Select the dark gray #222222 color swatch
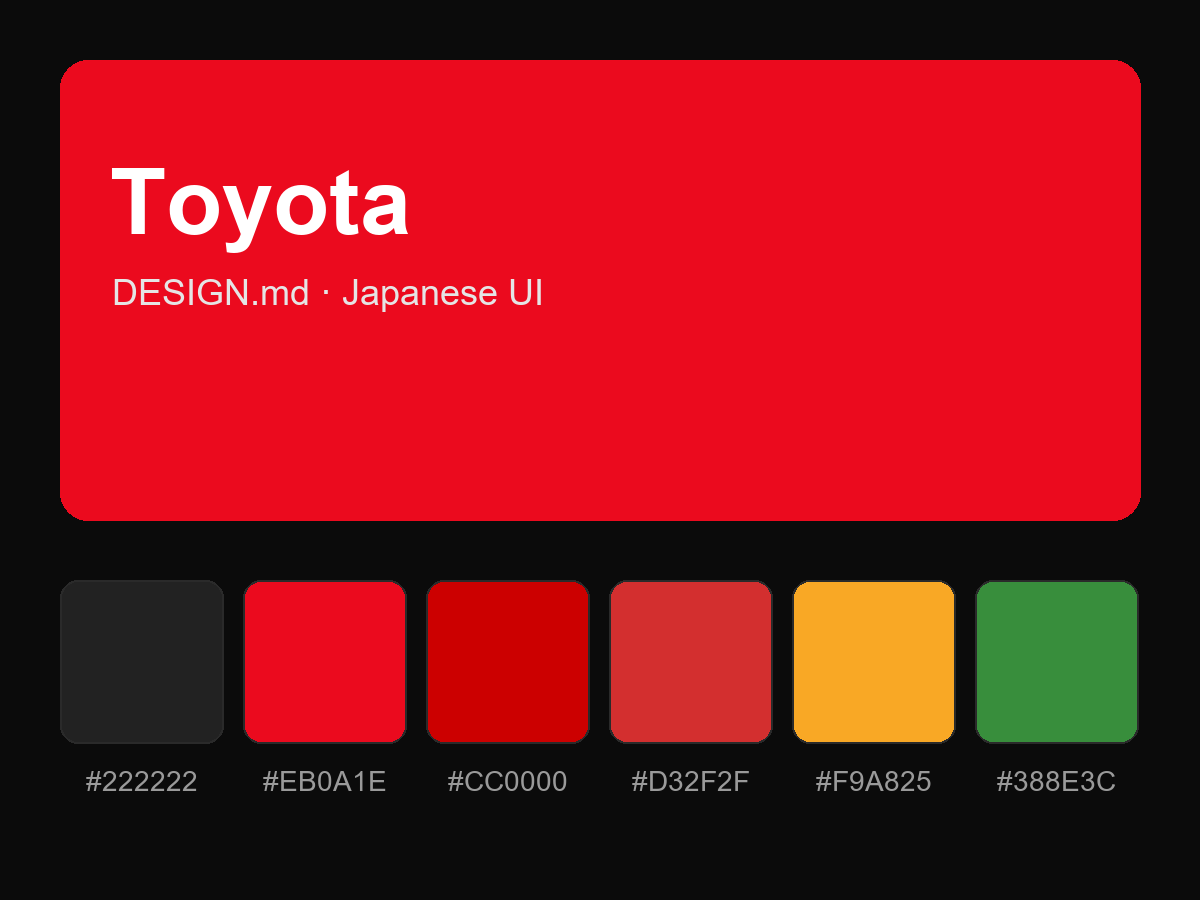Image resolution: width=1200 pixels, height=900 pixels. click(x=142, y=662)
